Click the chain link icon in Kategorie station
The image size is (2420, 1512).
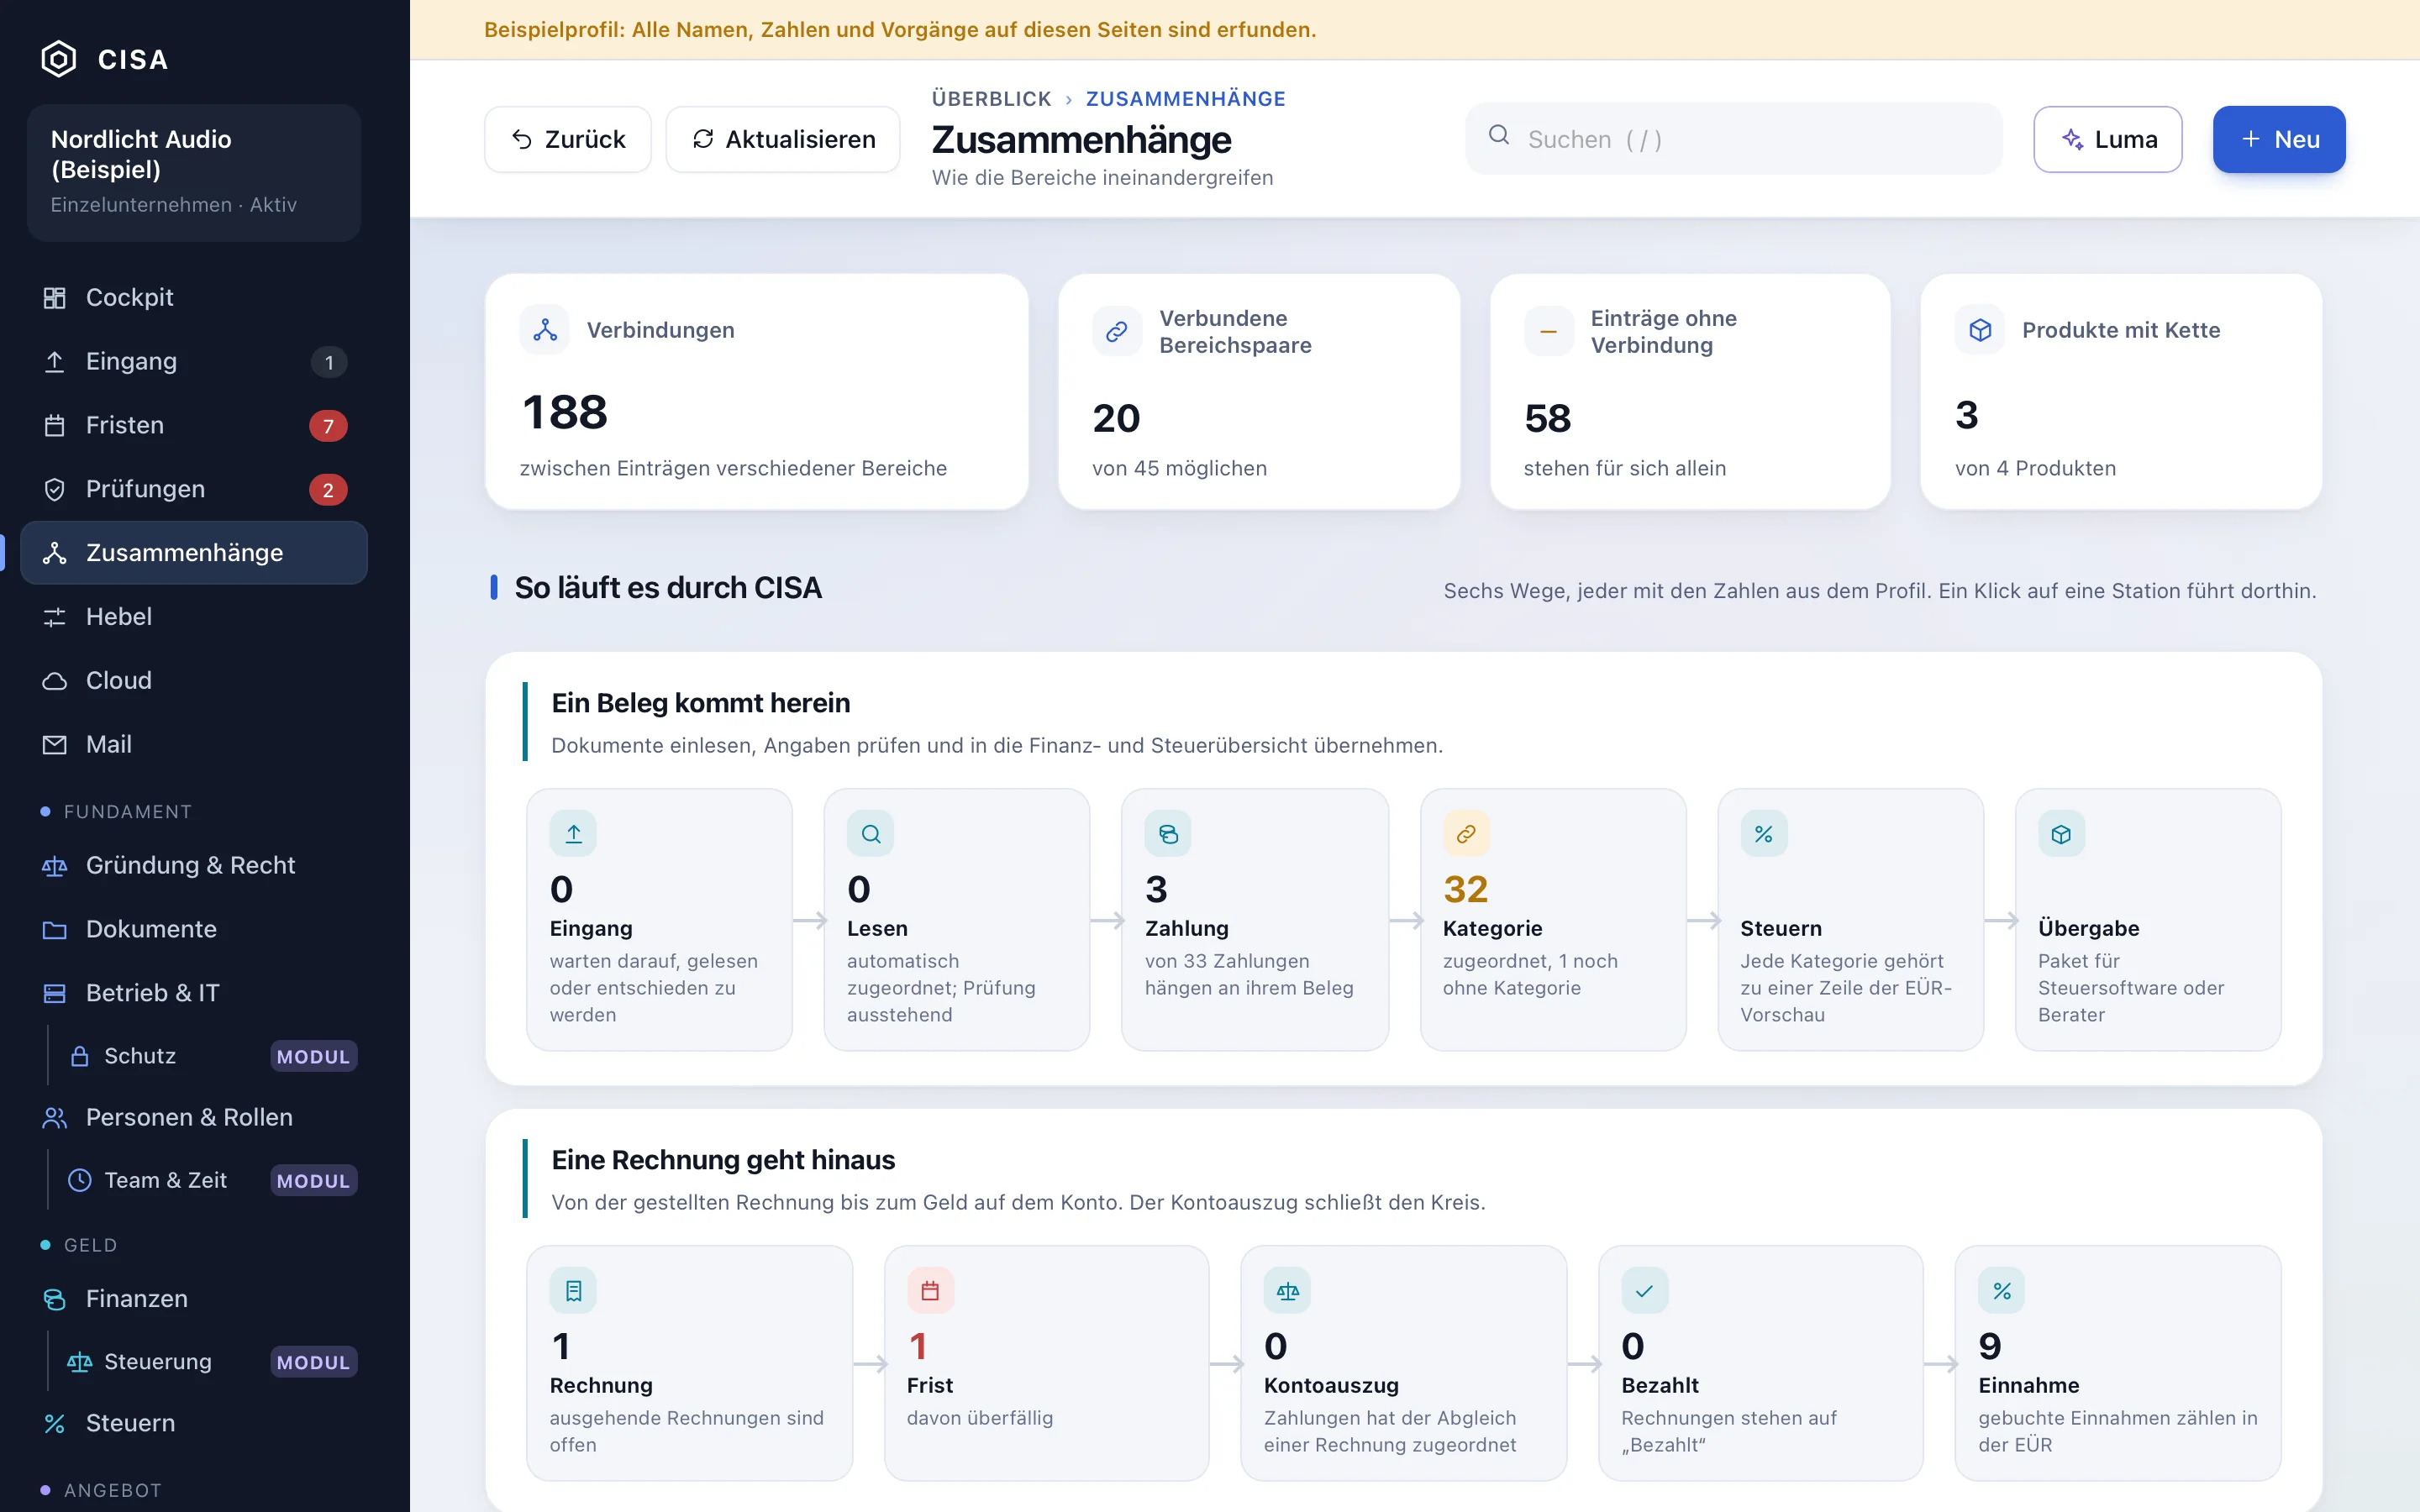1466,834
